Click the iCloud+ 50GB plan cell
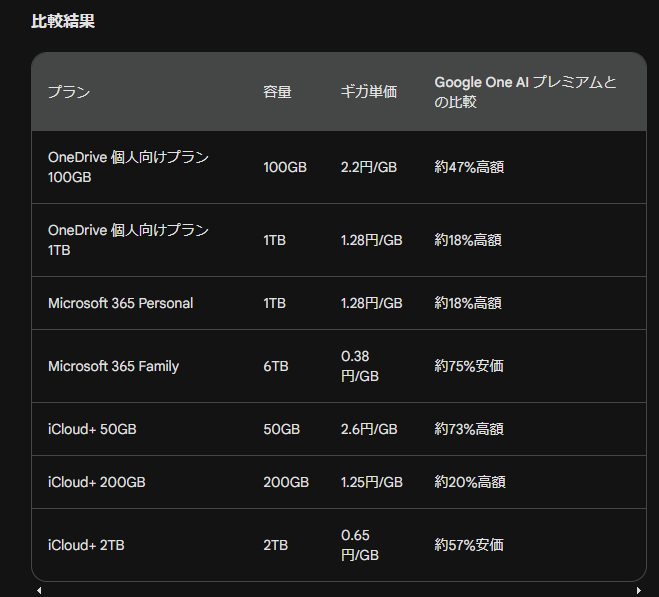The width and height of the screenshot is (659, 597). (92, 429)
